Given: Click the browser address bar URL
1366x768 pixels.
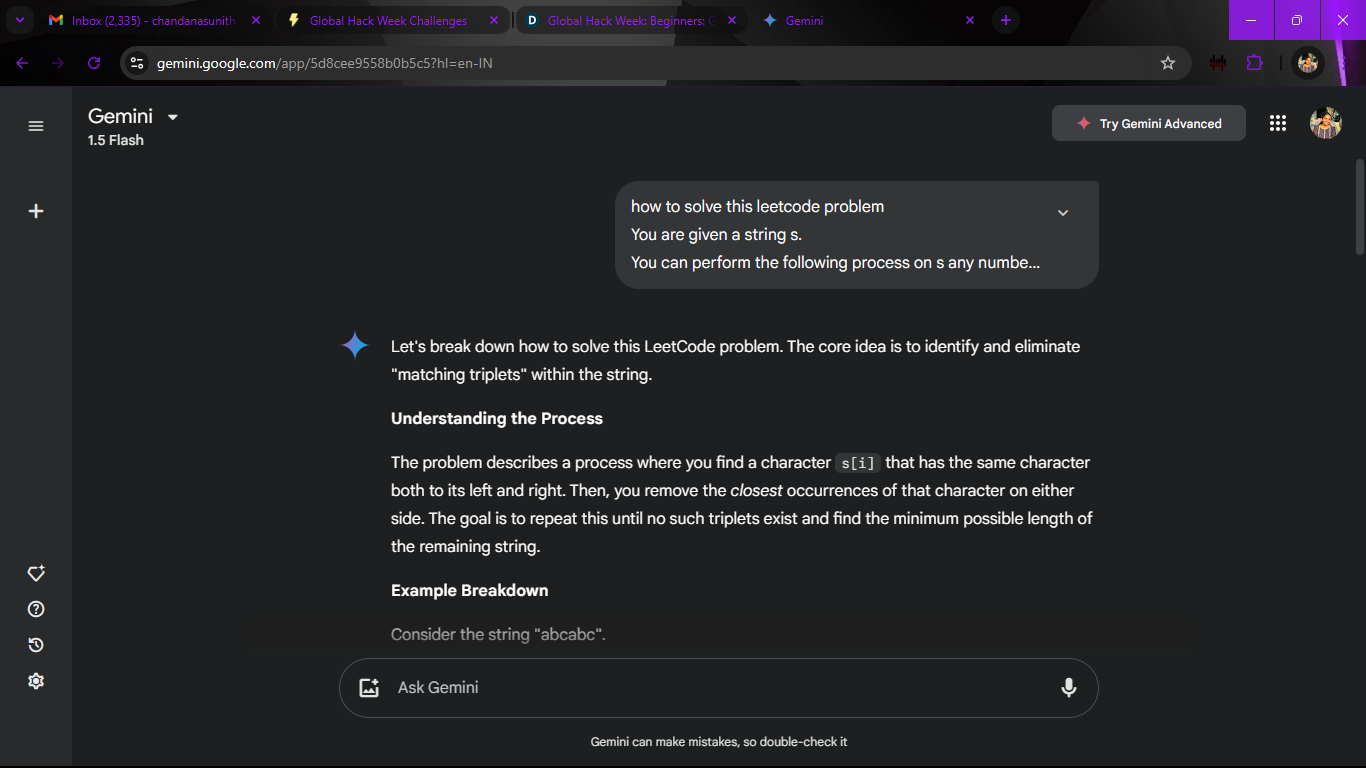Looking at the screenshot, I should coord(325,63).
